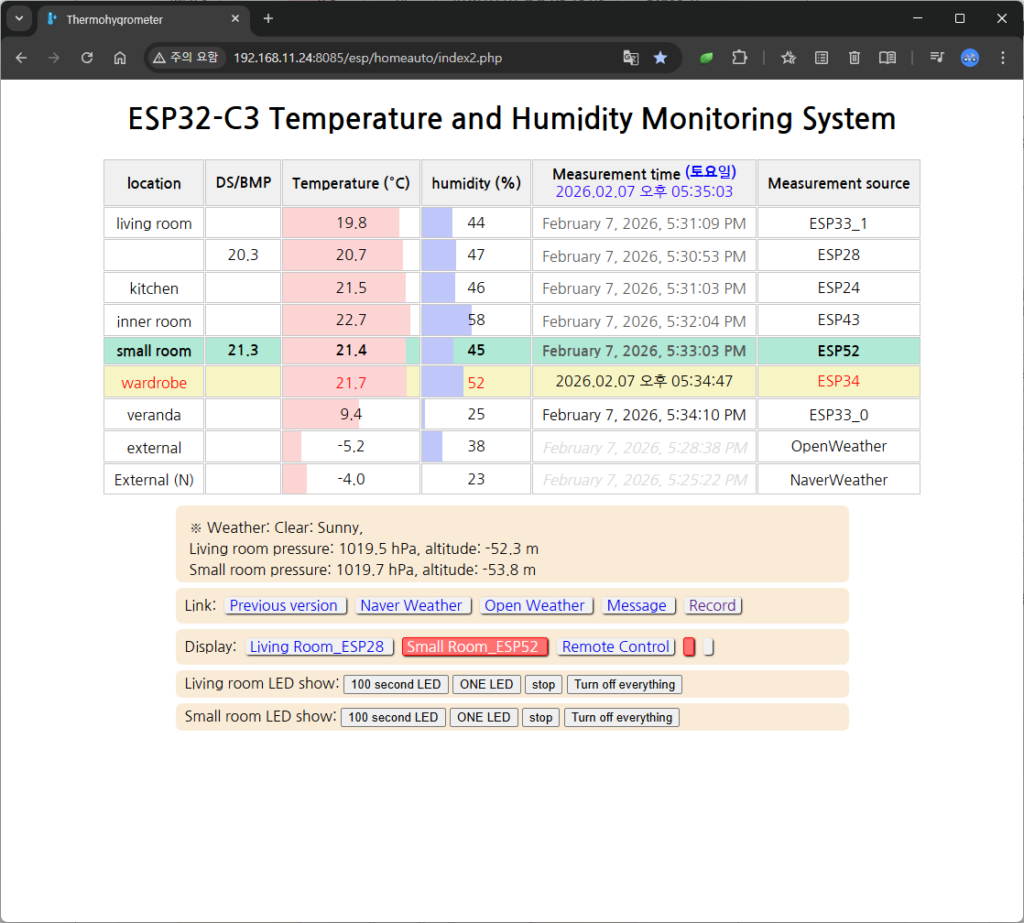Toggle Small Room_ESP52 display
This screenshot has width=1024, height=923.
(475, 647)
